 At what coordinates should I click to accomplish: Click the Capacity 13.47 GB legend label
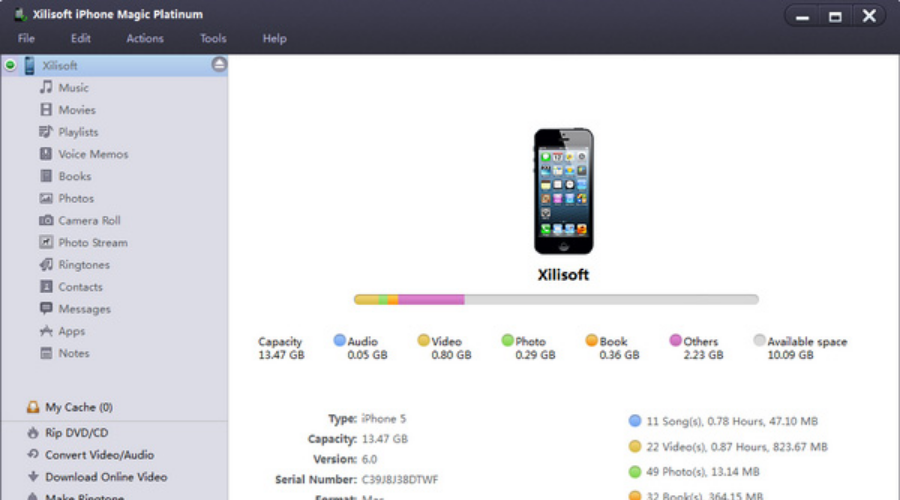(281, 348)
